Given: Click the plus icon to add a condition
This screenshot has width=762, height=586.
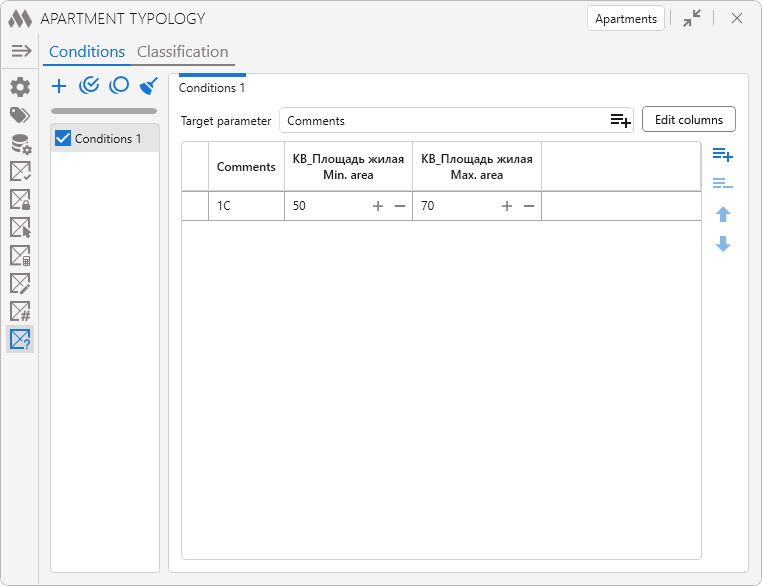Looking at the screenshot, I should click(59, 86).
